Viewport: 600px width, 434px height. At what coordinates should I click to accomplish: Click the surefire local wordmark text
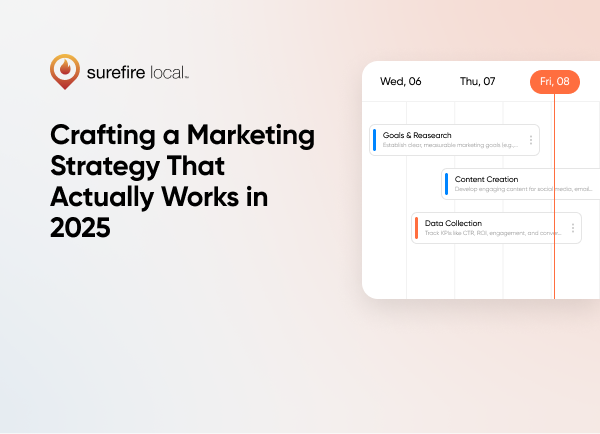pos(138,73)
